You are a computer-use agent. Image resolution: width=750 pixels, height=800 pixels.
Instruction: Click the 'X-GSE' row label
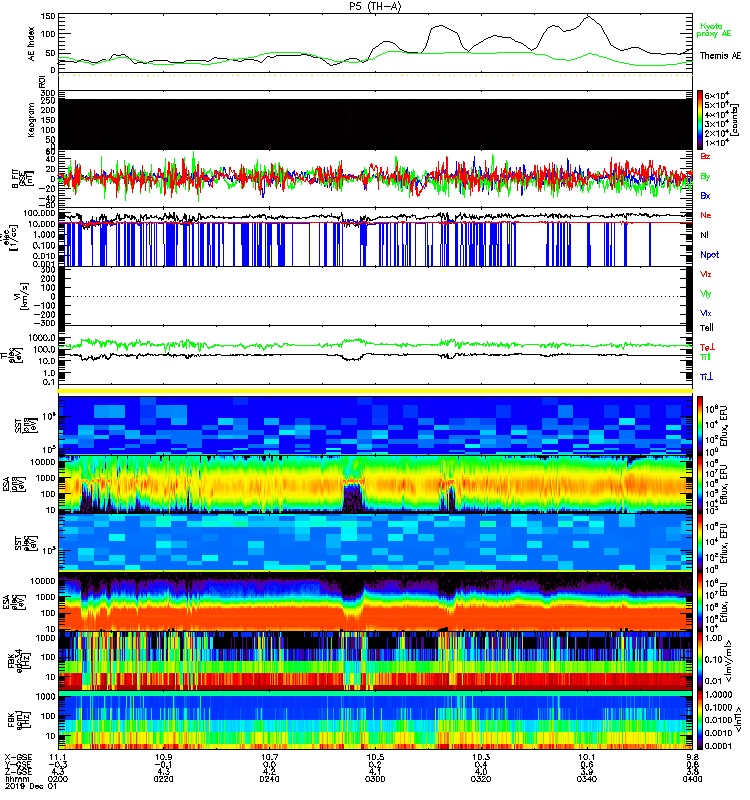click(x=18, y=757)
